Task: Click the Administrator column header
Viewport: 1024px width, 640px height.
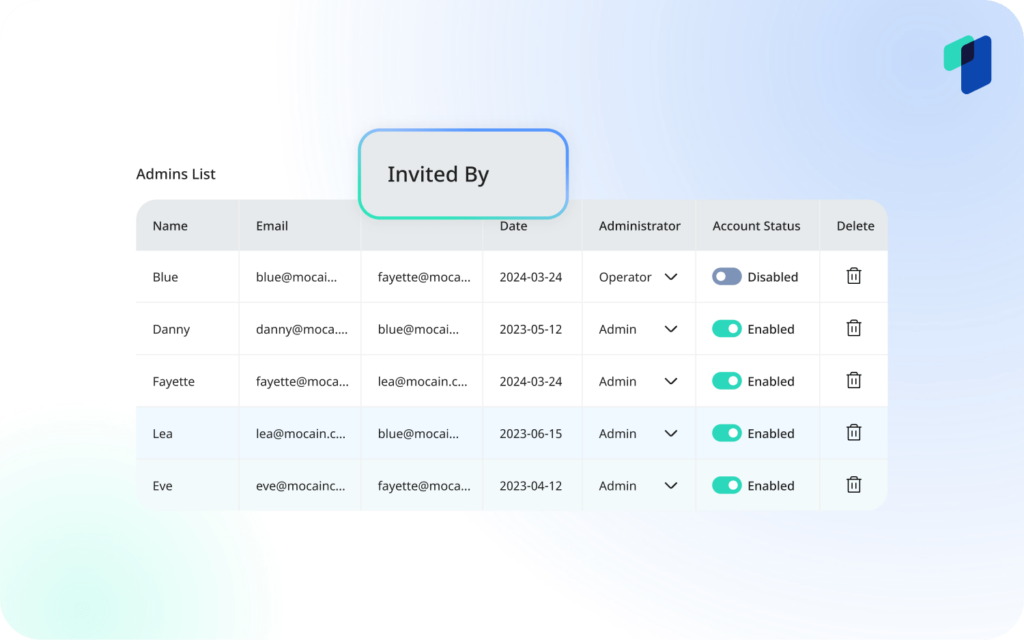Action: [639, 226]
